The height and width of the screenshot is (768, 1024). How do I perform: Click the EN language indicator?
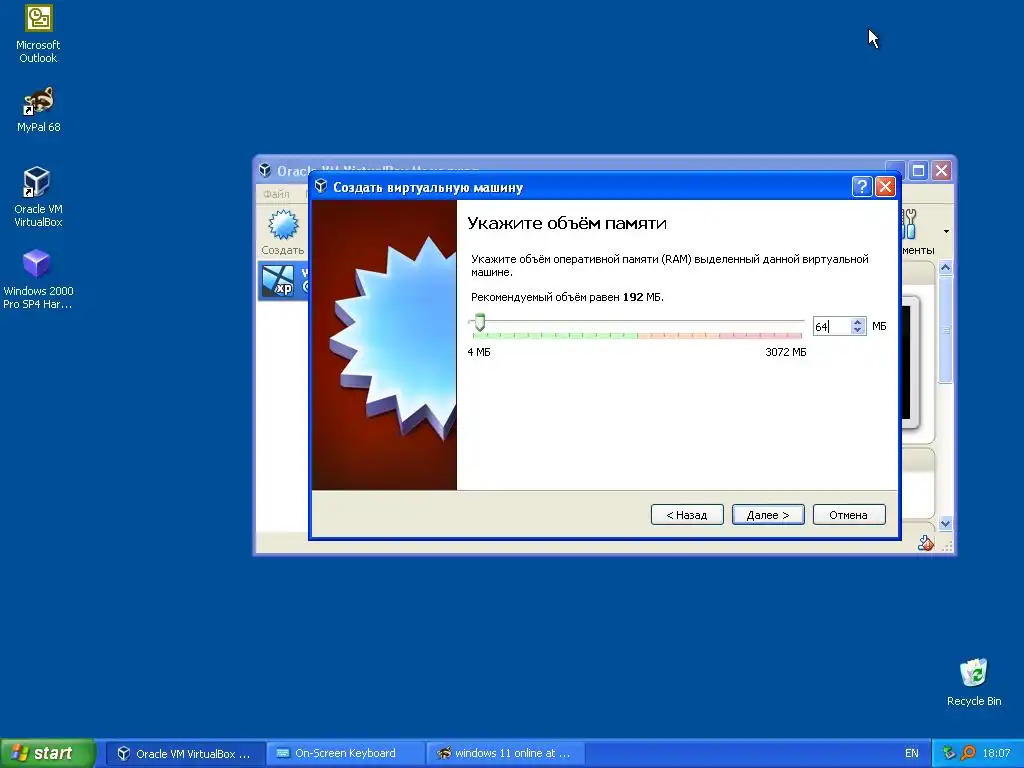click(x=912, y=753)
